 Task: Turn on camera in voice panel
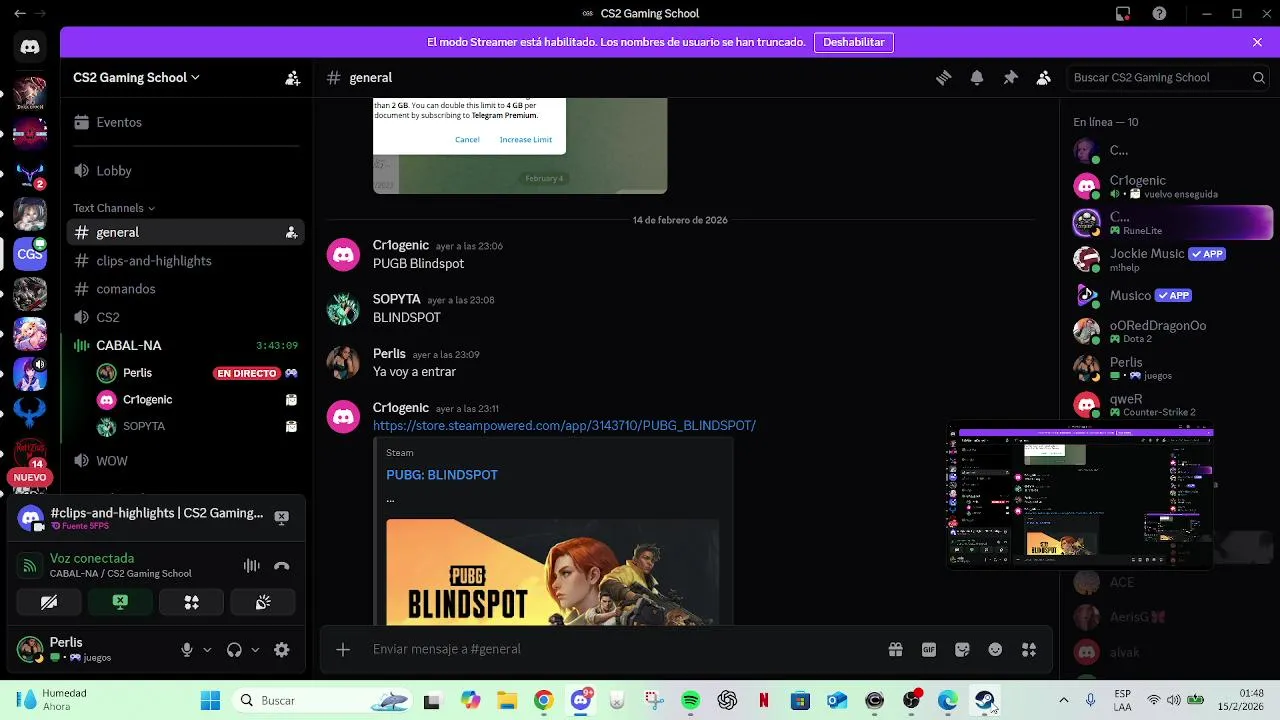[48, 602]
